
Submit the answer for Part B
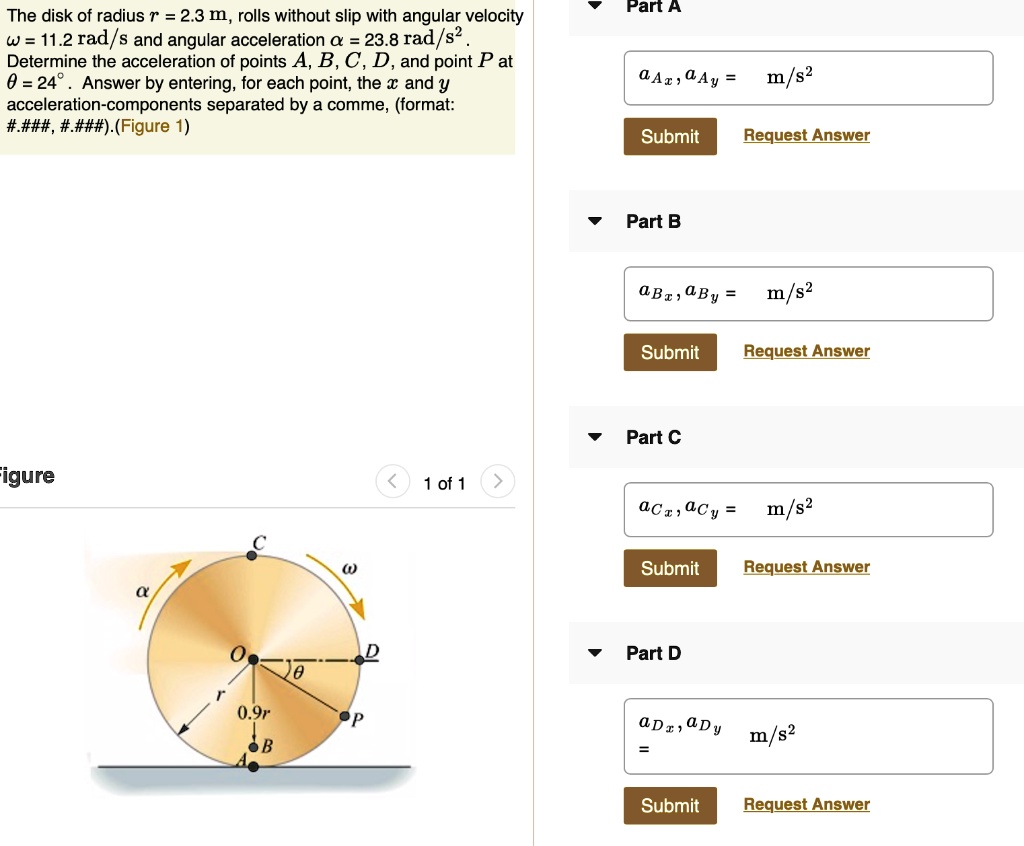670,352
